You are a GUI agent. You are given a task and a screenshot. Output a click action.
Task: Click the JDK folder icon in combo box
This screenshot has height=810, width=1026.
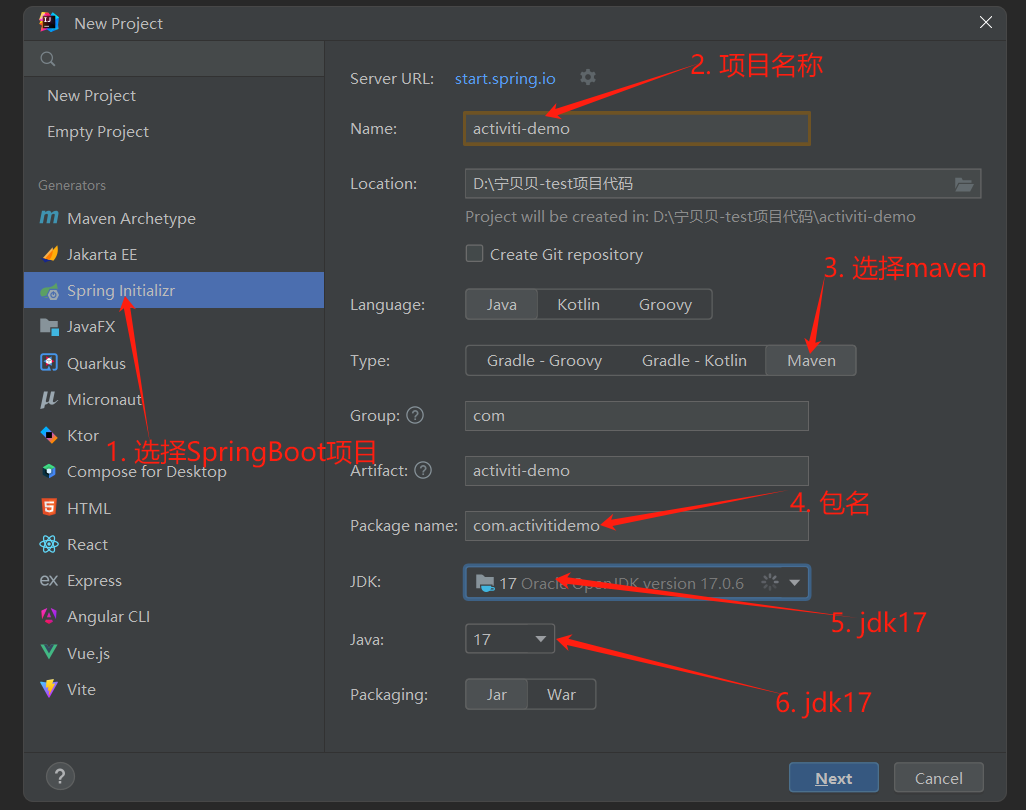(485, 582)
